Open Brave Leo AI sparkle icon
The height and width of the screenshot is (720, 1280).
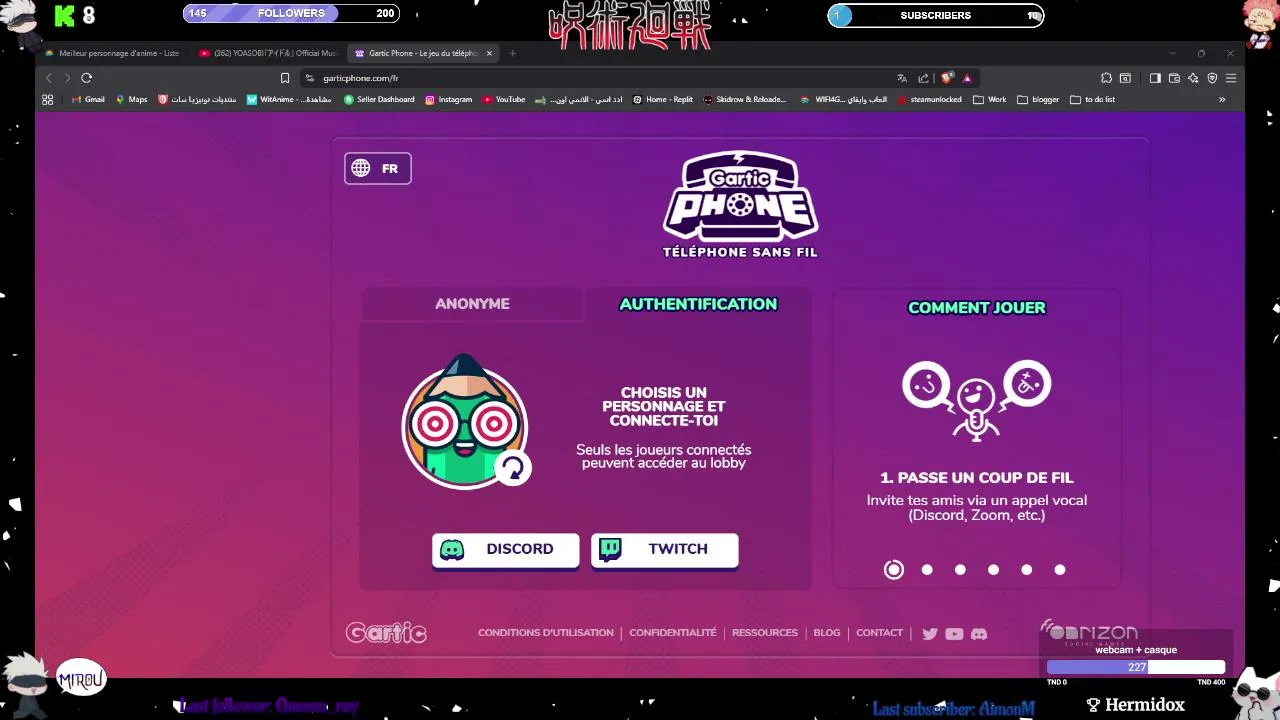coord(1193,78)
